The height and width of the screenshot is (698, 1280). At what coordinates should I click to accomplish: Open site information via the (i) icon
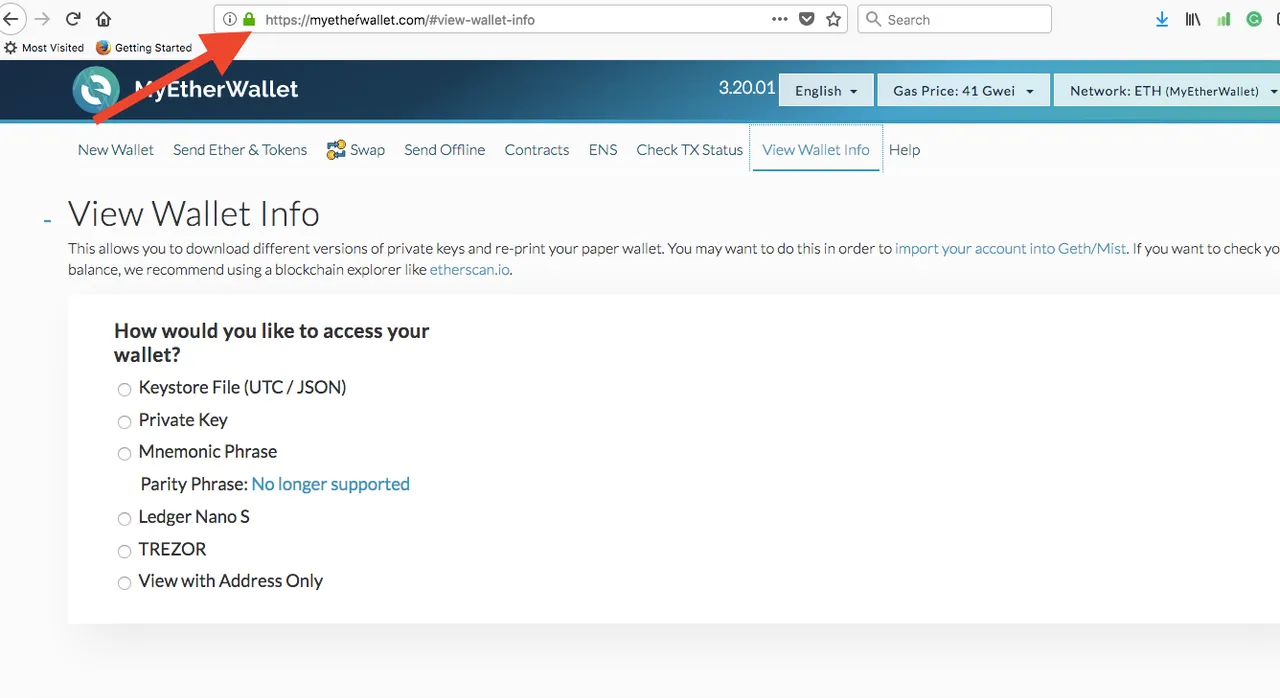pos(230,19)
